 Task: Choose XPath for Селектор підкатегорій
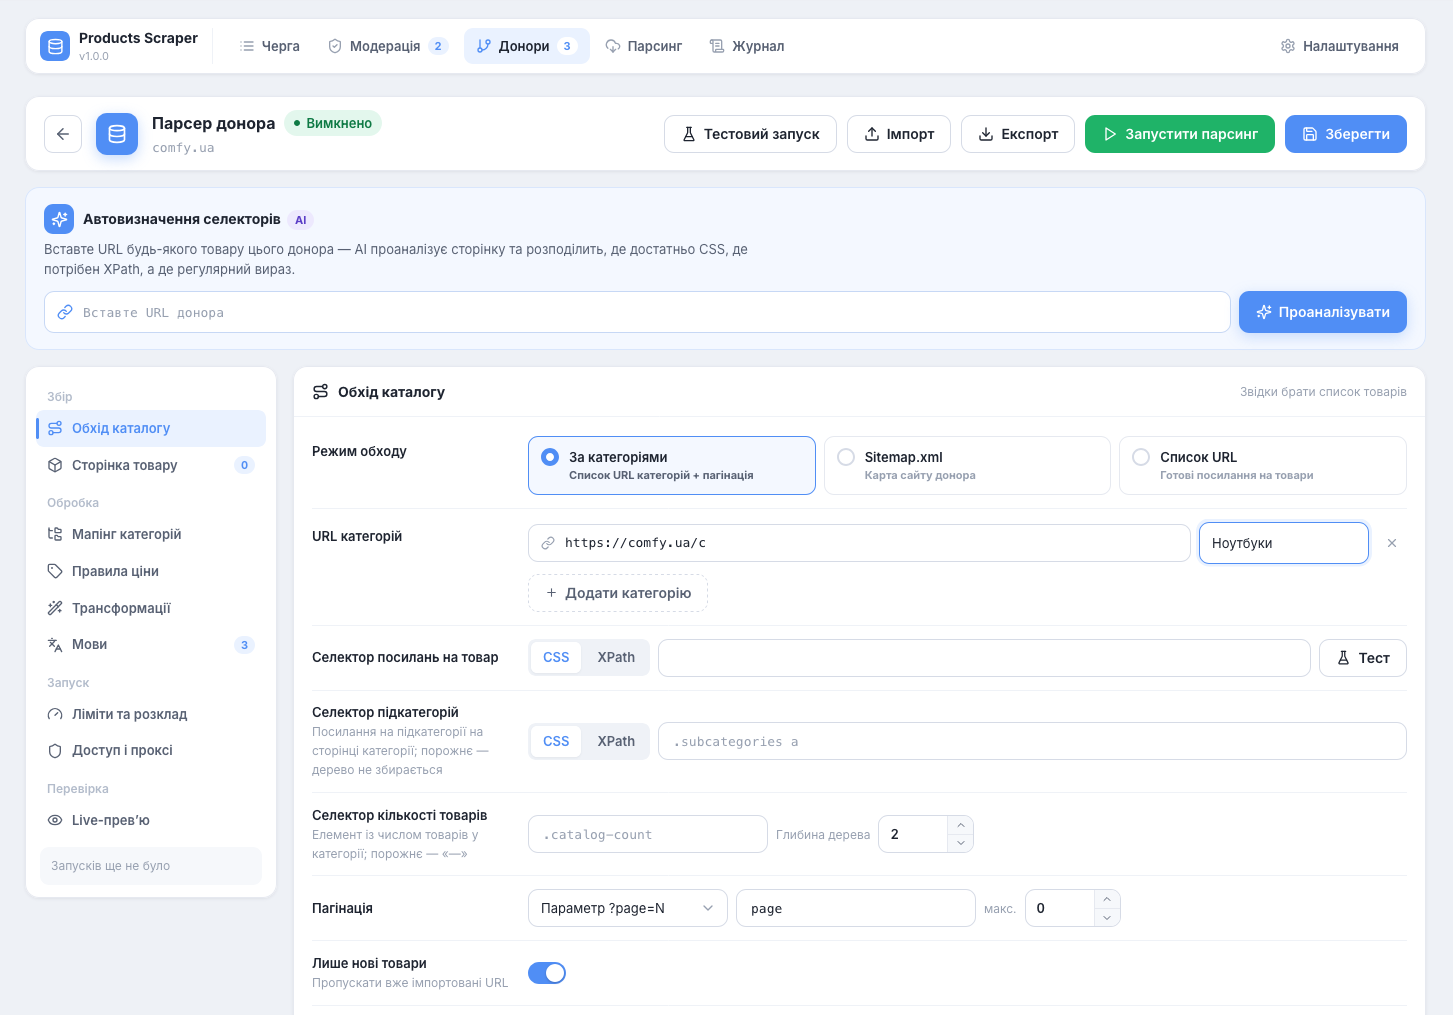pos(616,741)
